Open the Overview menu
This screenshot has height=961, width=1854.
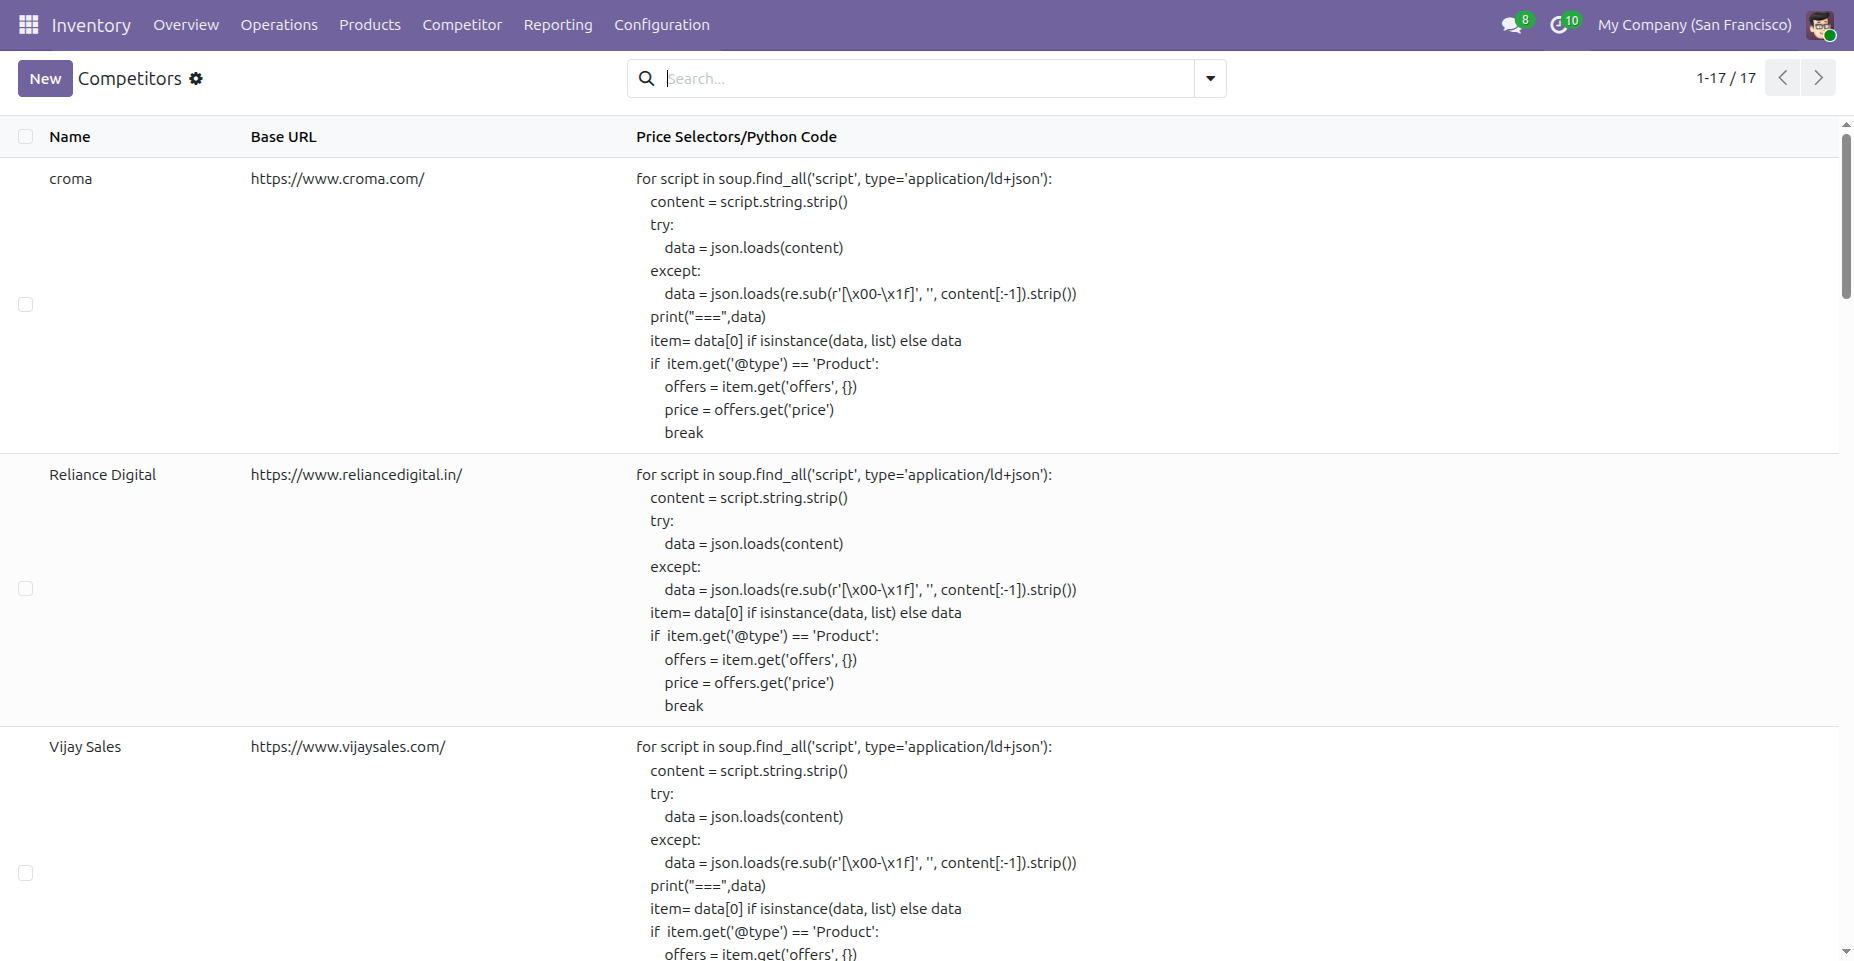coord(186,25)
